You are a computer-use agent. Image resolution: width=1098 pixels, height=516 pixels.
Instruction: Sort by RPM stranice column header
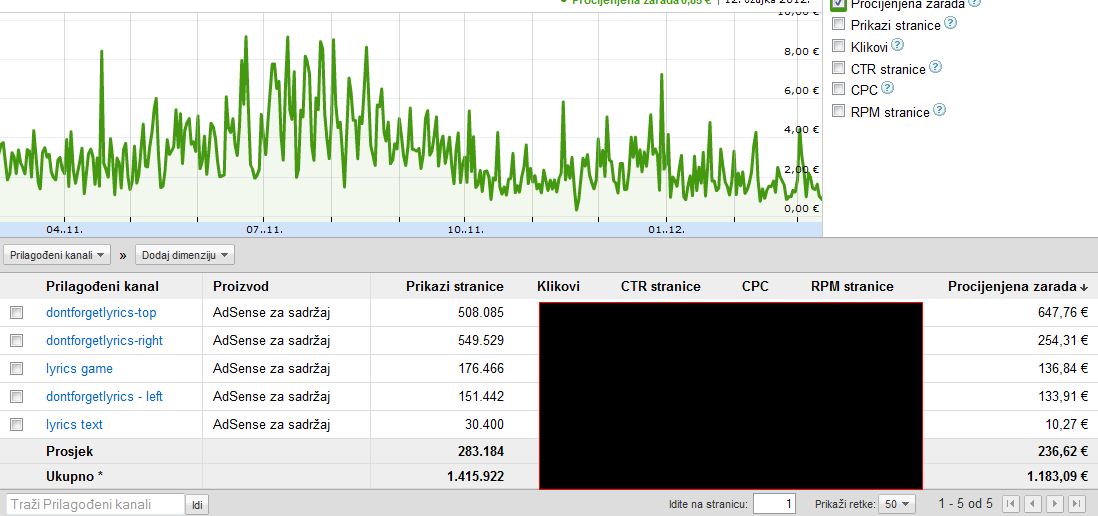click(x=852, y=286)
